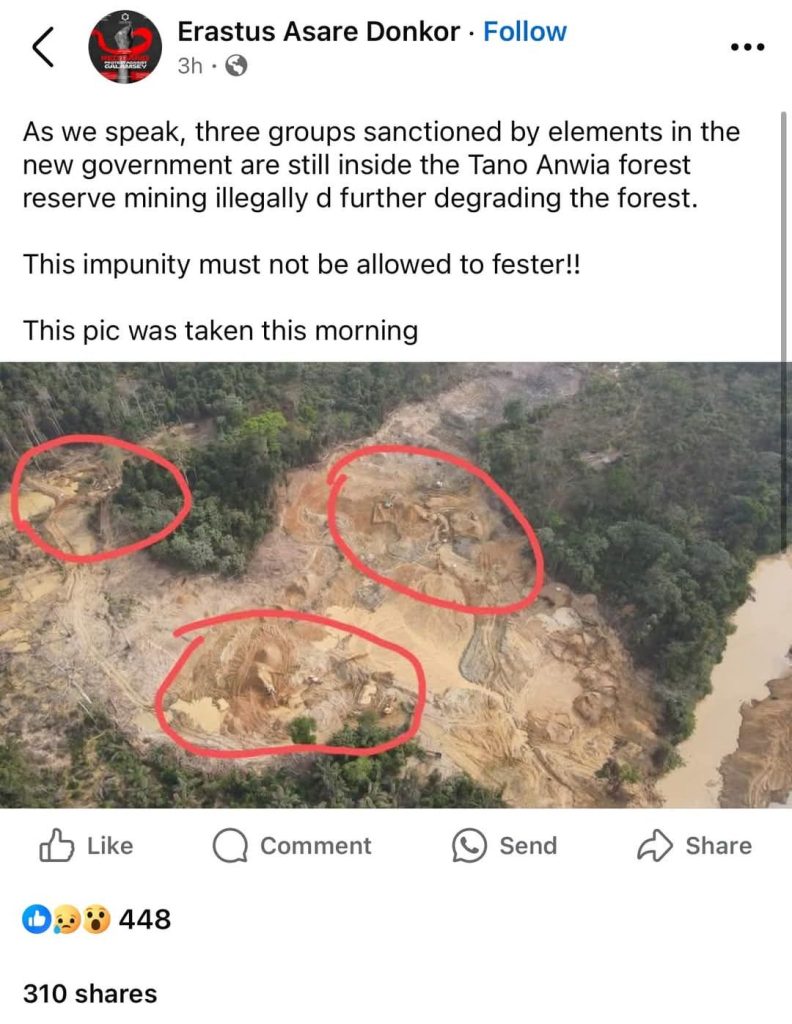Open the three-dot post options menu
Viewport: 792px width, 1024px height.
pyautogui.click(x=747, y=47)
